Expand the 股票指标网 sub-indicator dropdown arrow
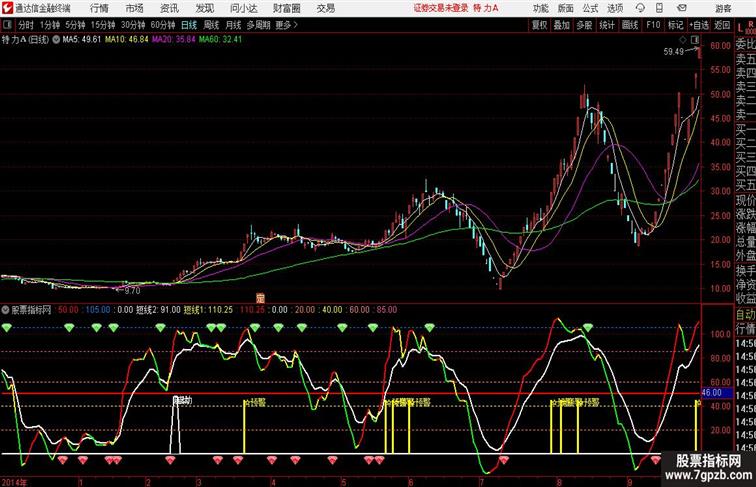Screen dimensions: 756x487 point(5,310)
